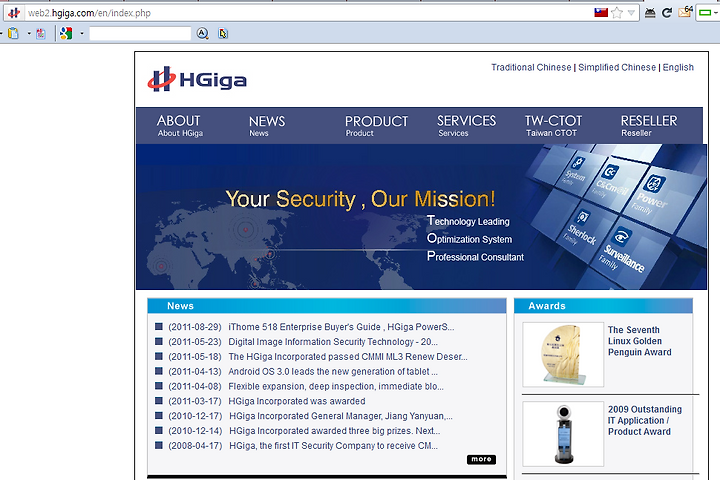Click the Android robot toolbar icon
This screenshot has height=480, width=720.
(x=650, y=13)
